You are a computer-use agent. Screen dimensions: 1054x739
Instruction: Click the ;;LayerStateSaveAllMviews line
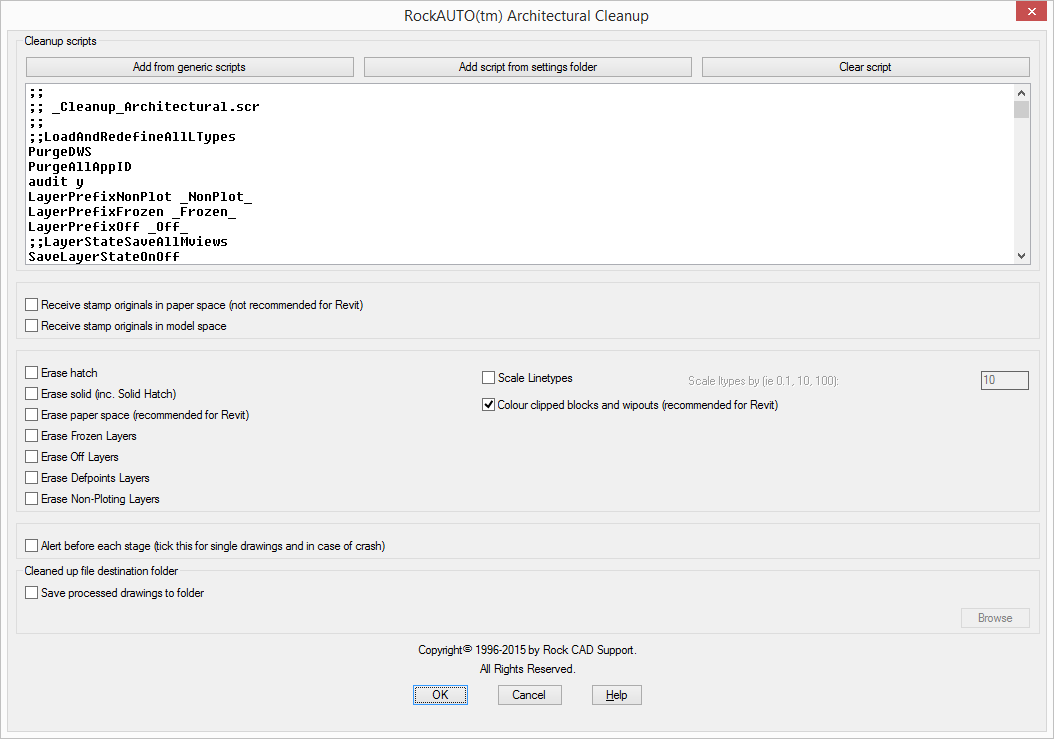point(128,242)
